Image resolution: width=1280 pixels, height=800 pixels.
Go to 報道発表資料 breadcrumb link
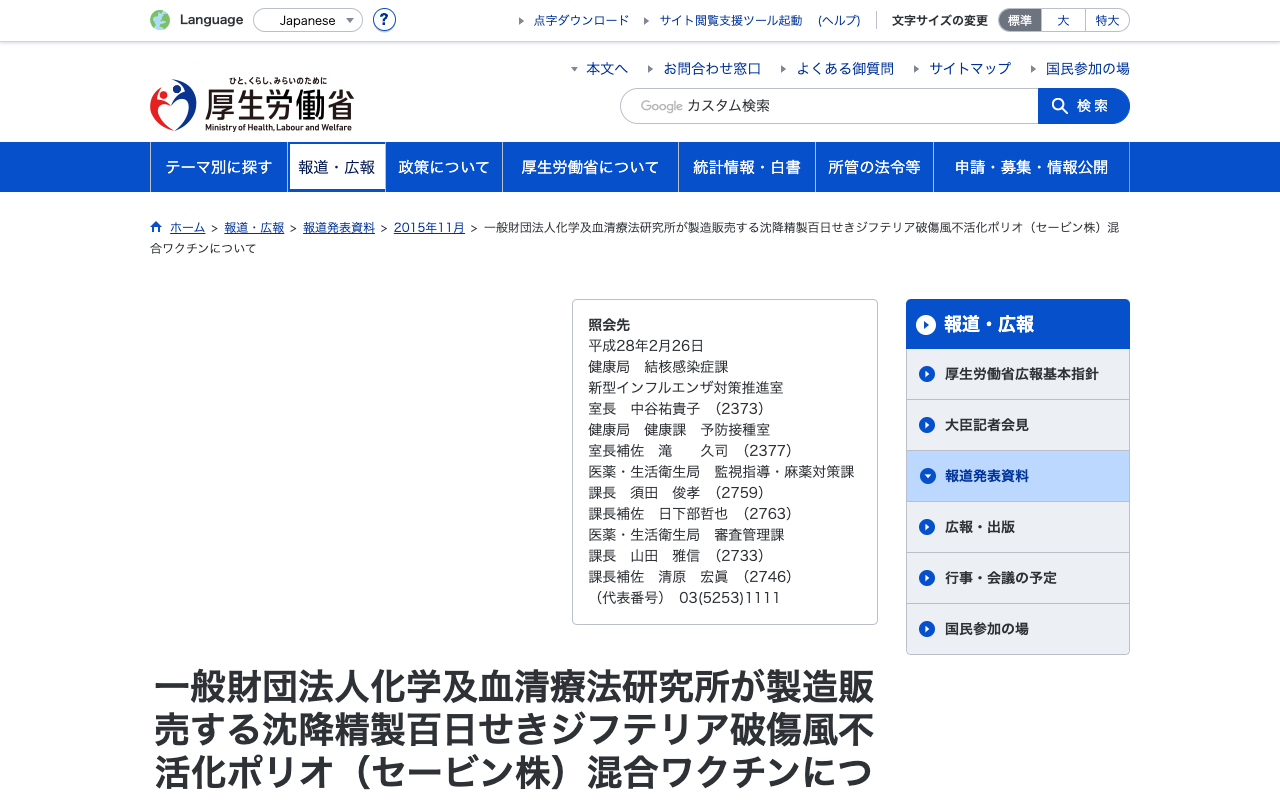(x=339, y=227)
